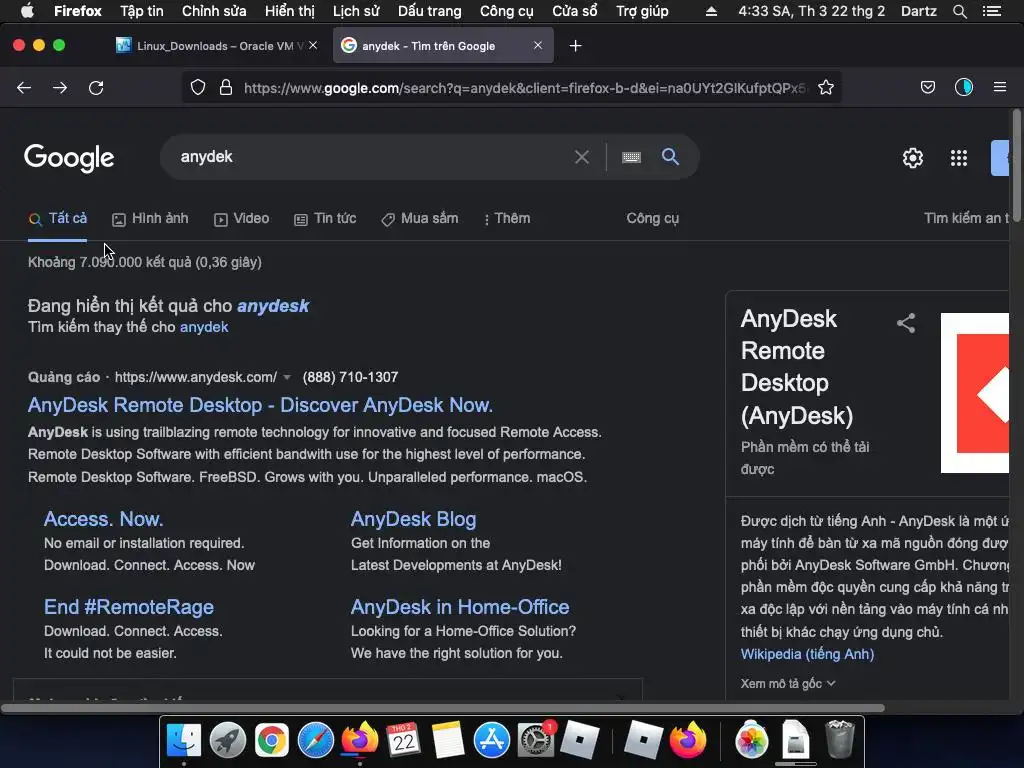Open the Apple menu
This screenshot has height=768, width=1024.
click(27, 10)
